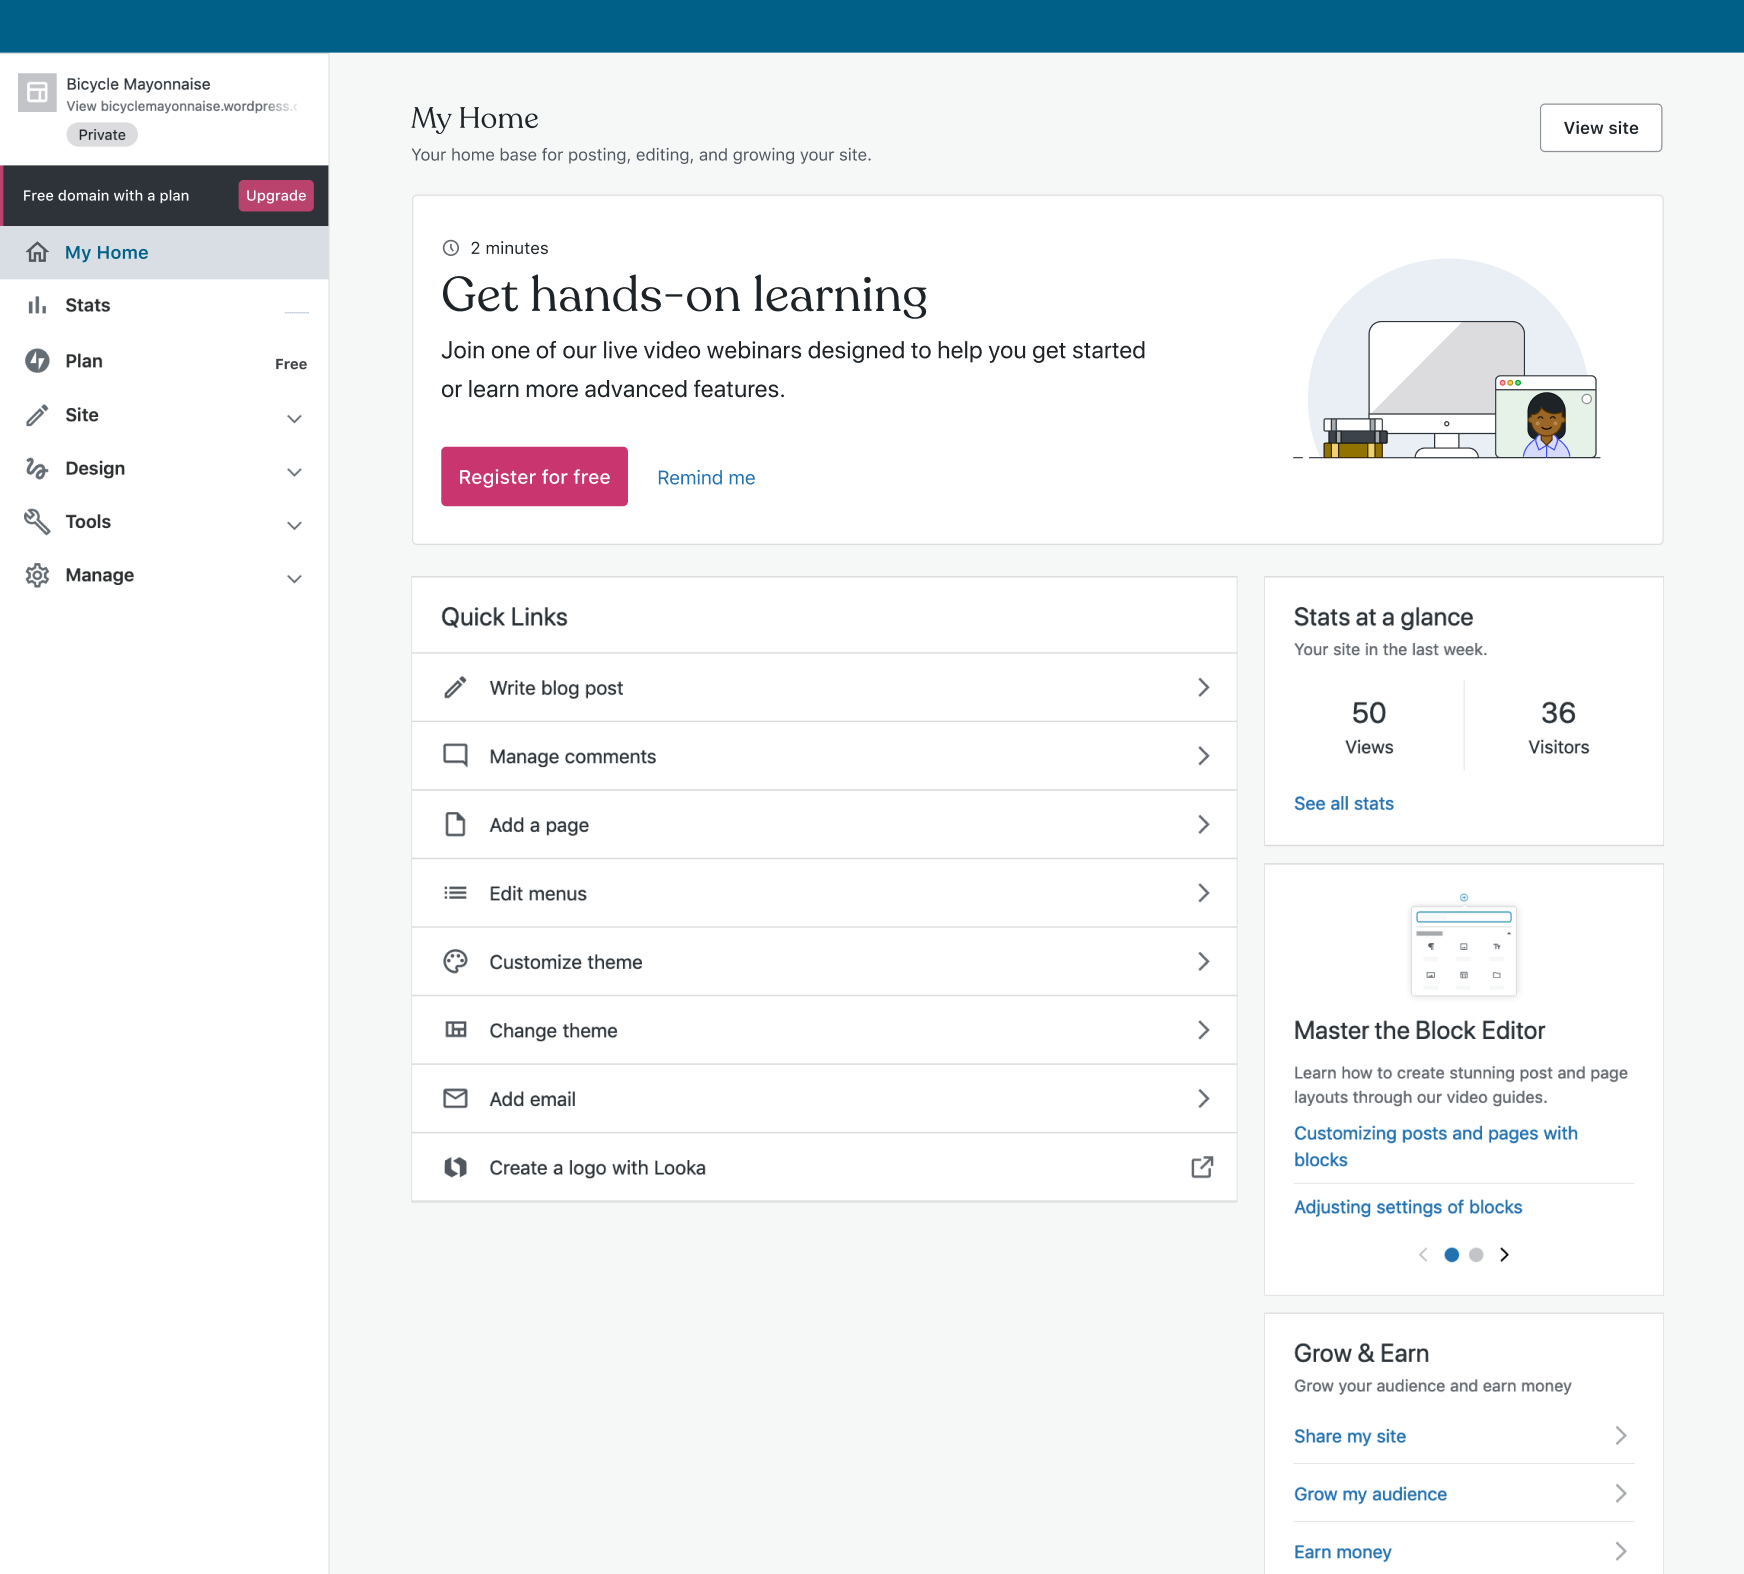The width and height of the screenshot is (1744, 1574).
Task: Open the Earn money link
Action: pyautogui.click(x=1342, y=1551)
